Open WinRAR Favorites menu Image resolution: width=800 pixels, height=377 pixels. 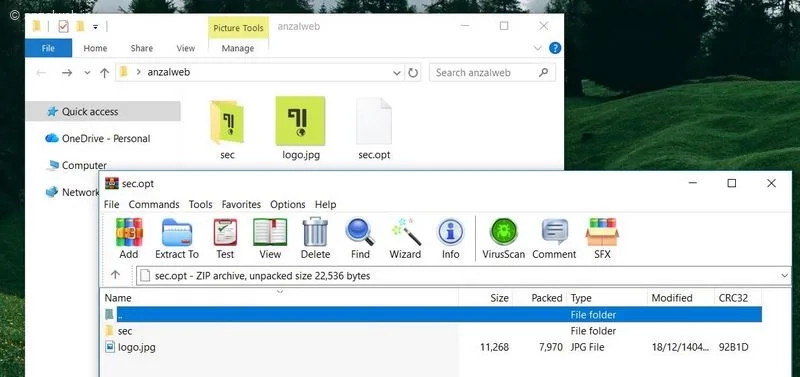tap(241, 204)
